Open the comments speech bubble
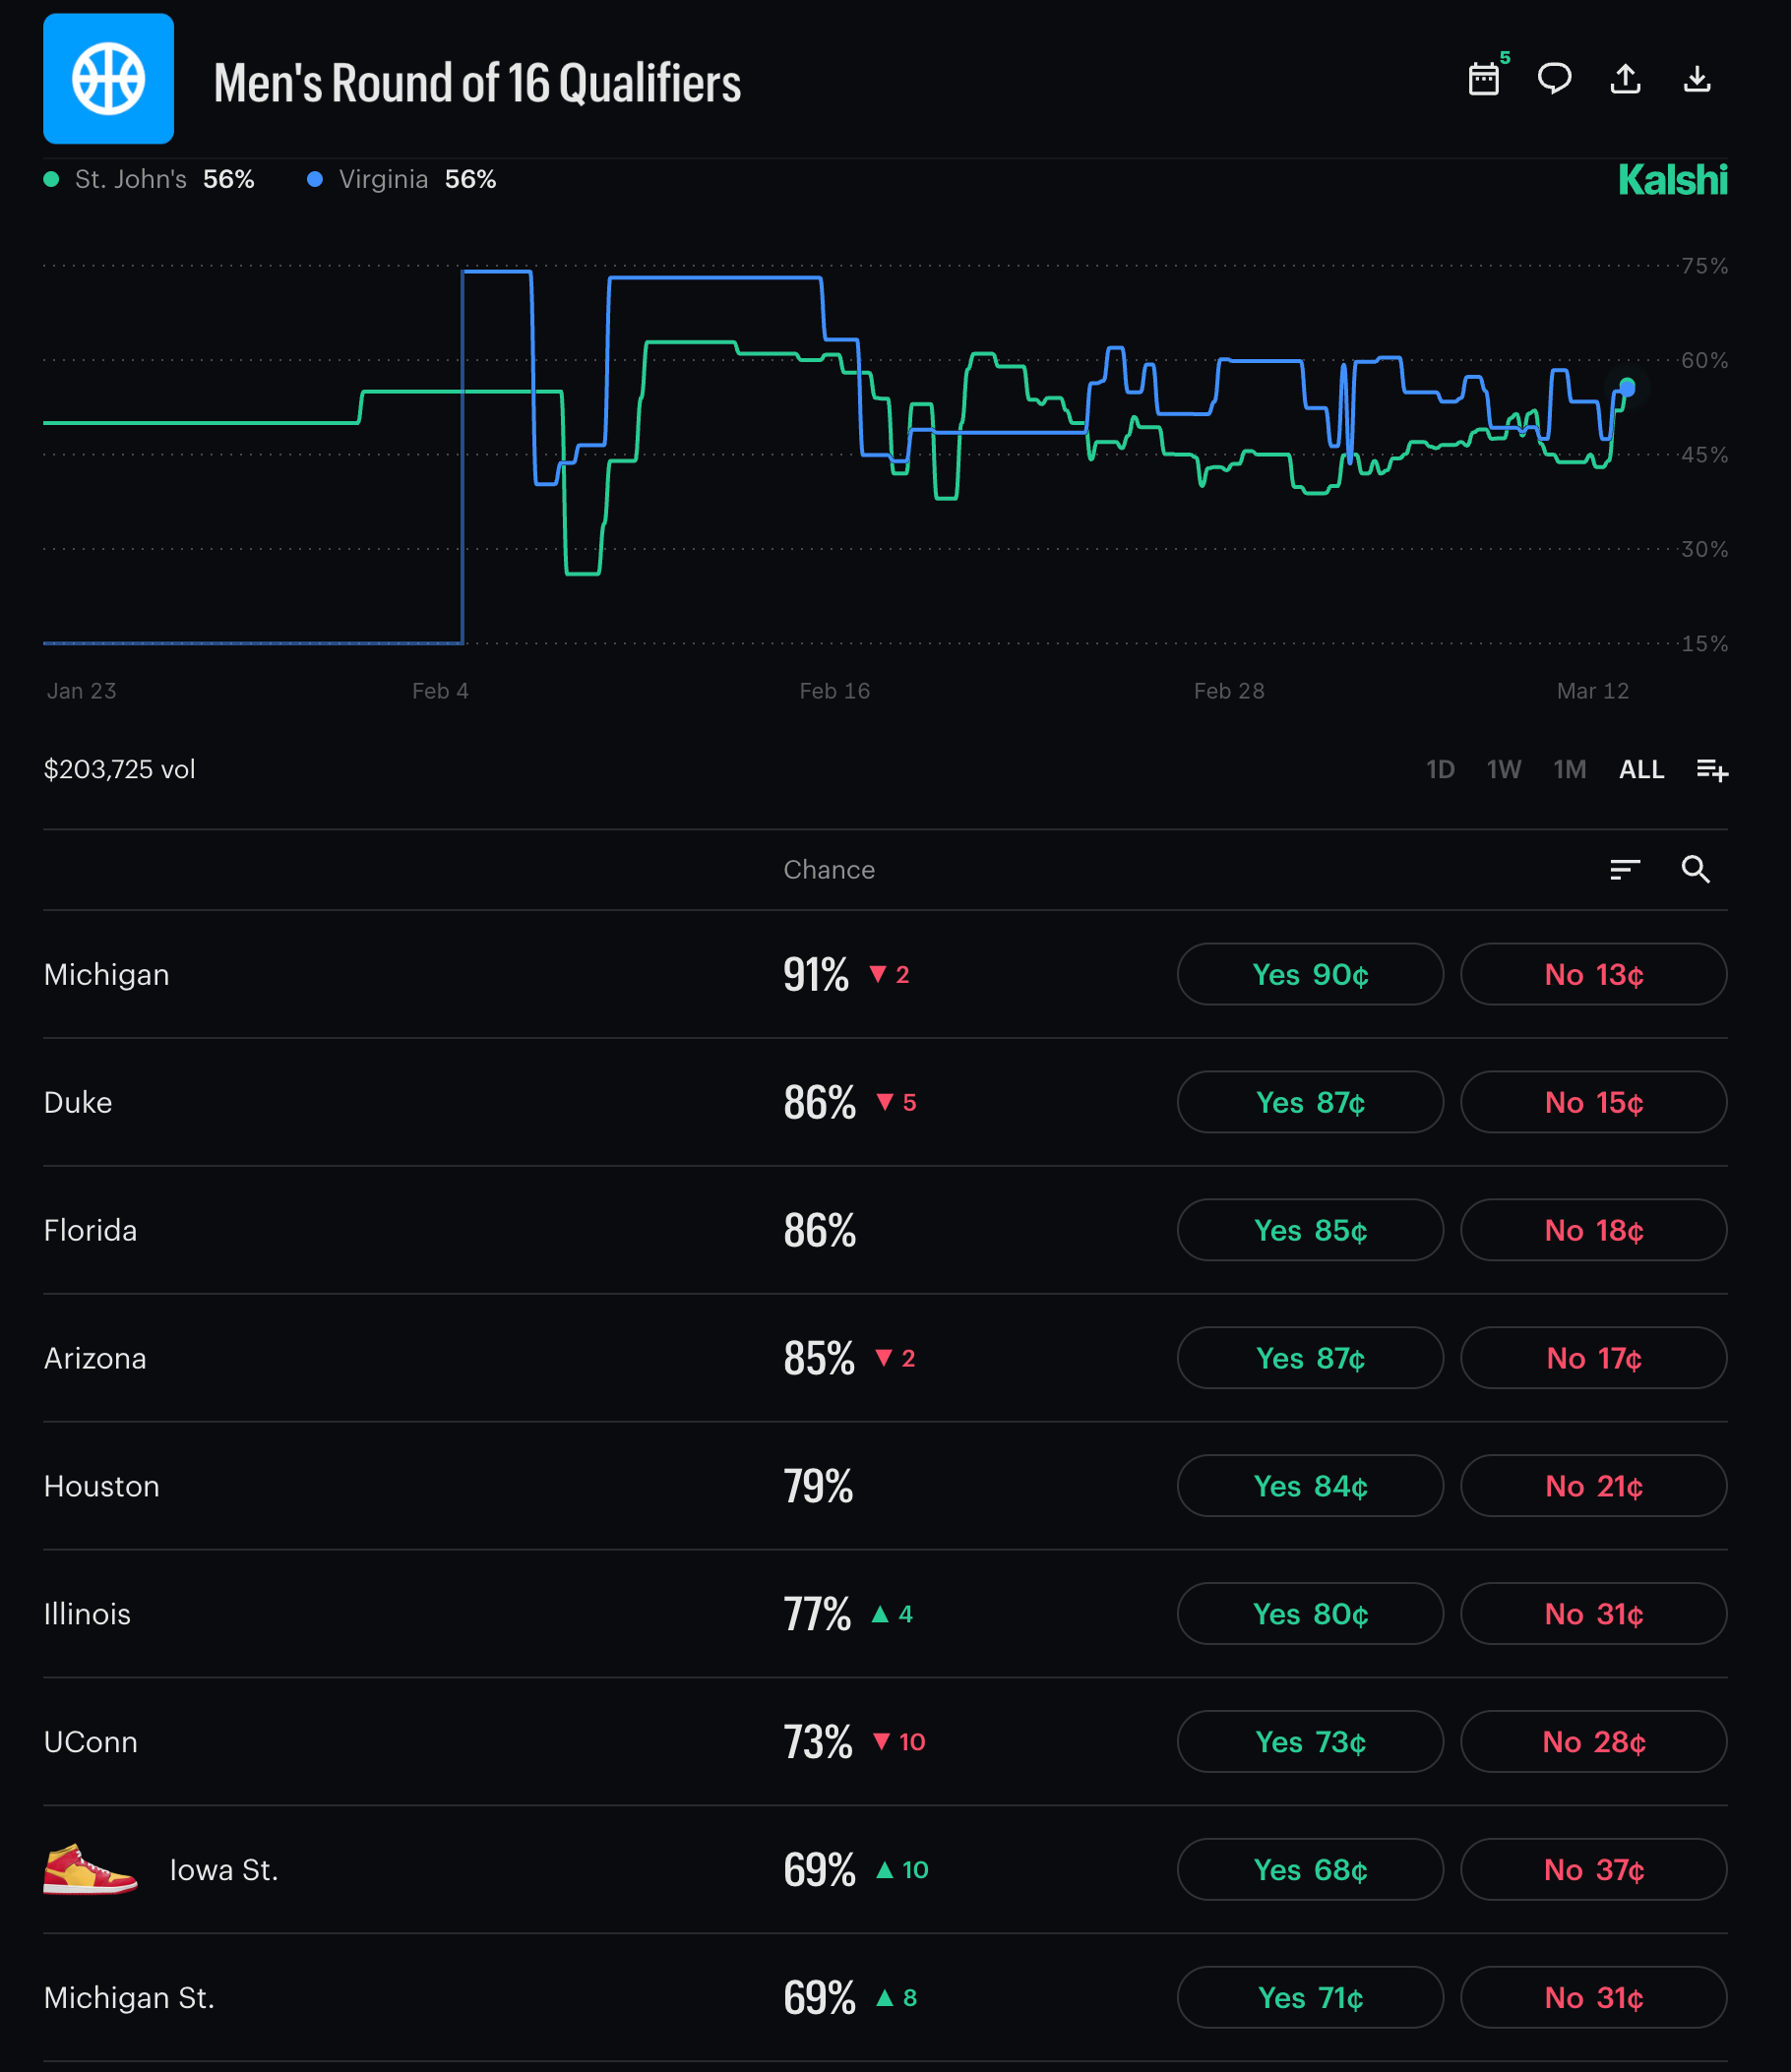The height and width of the screenshot is (2072, 1791). pos(1554,79)
